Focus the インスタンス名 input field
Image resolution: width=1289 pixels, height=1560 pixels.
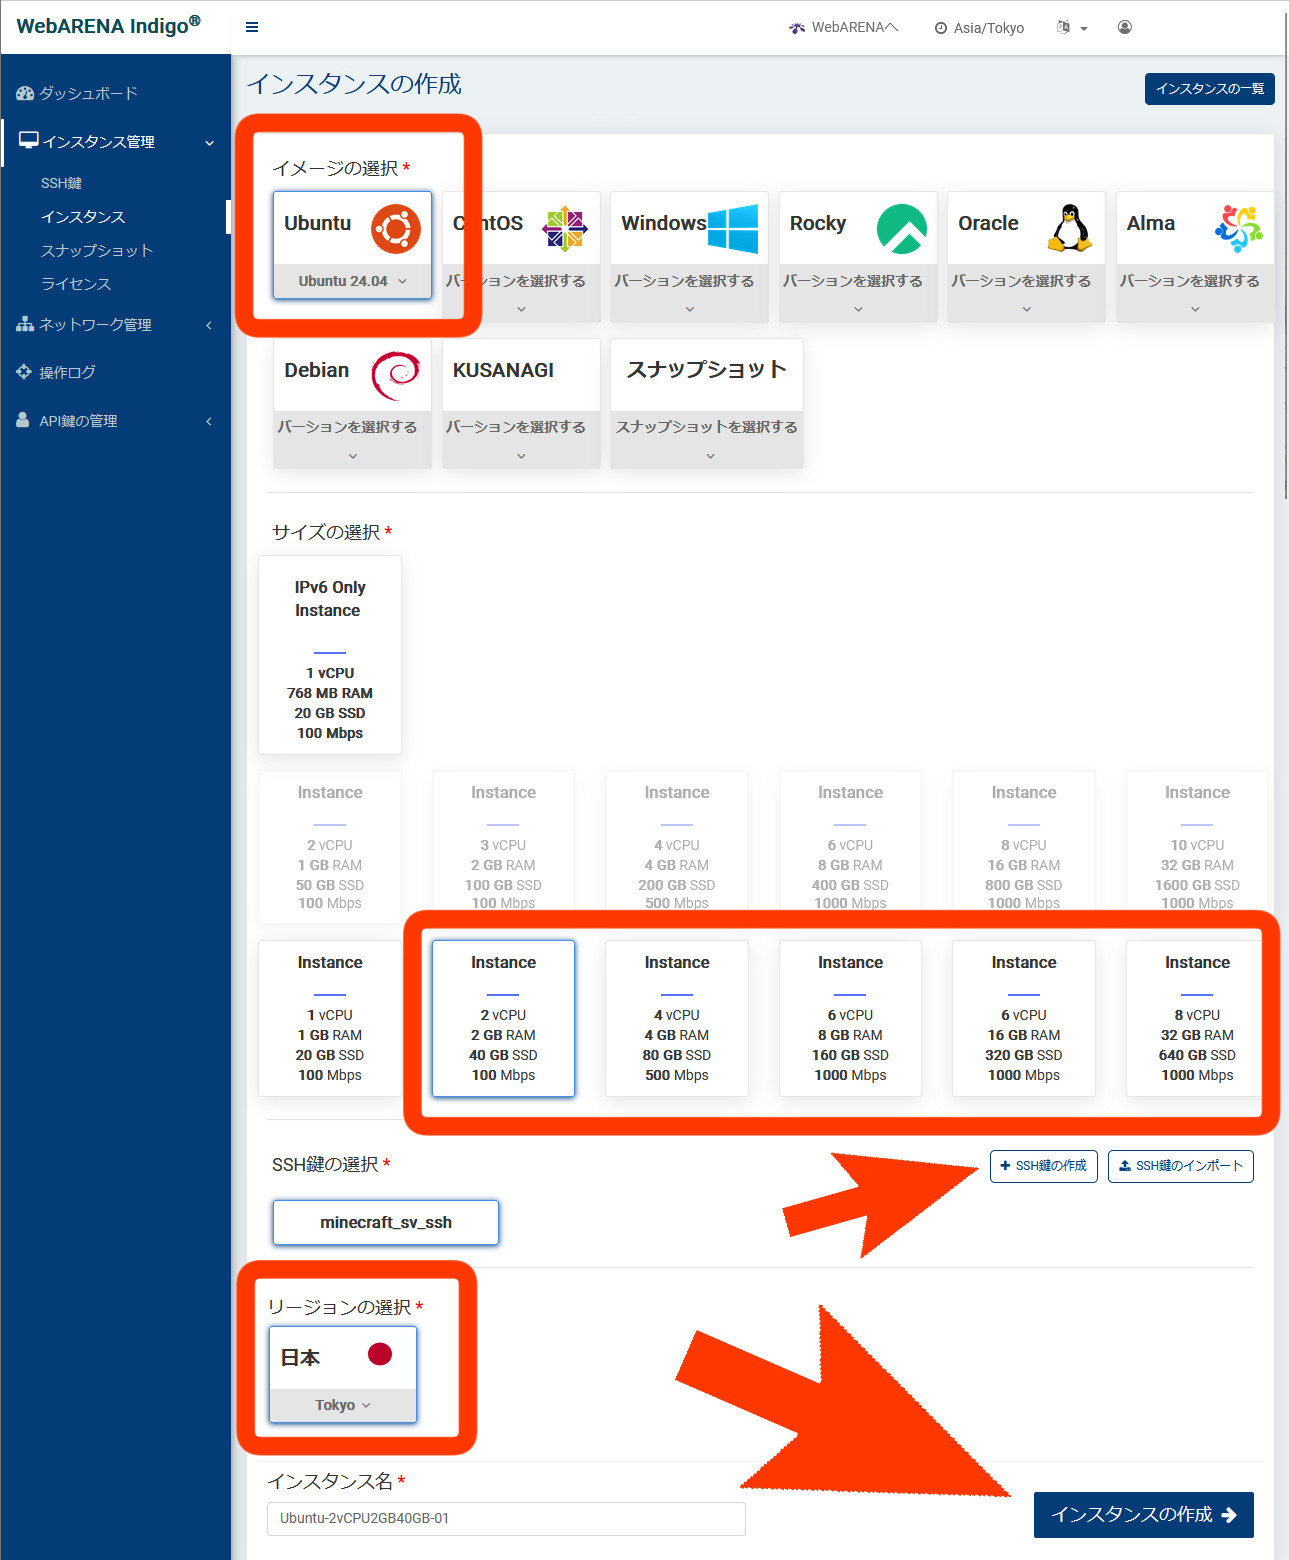tap(506, 1518)
